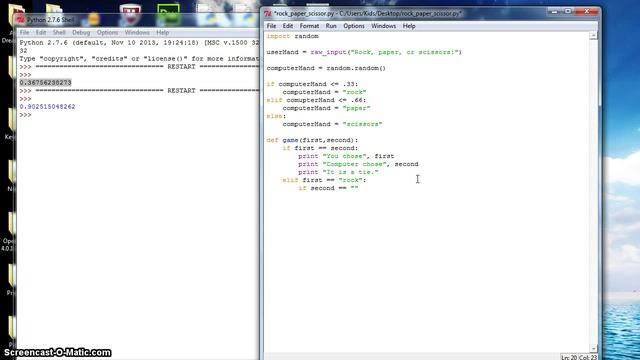Click the "elif comupterHand <= .66:" line
This screenshot has width=640, height=360.
click(316, 100)
